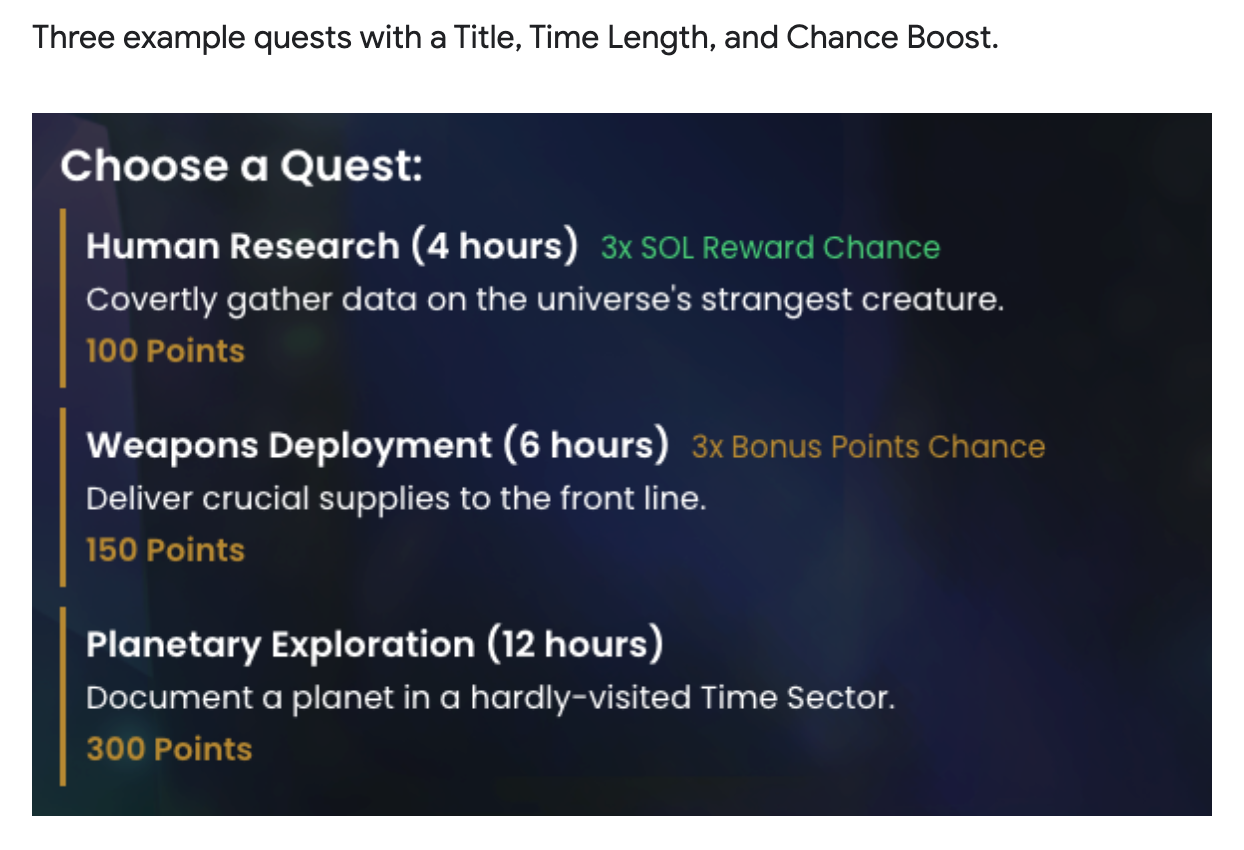Click the caption above the quest image
The width and height of the screenshot is (1244, 850).
coord(516,38)
